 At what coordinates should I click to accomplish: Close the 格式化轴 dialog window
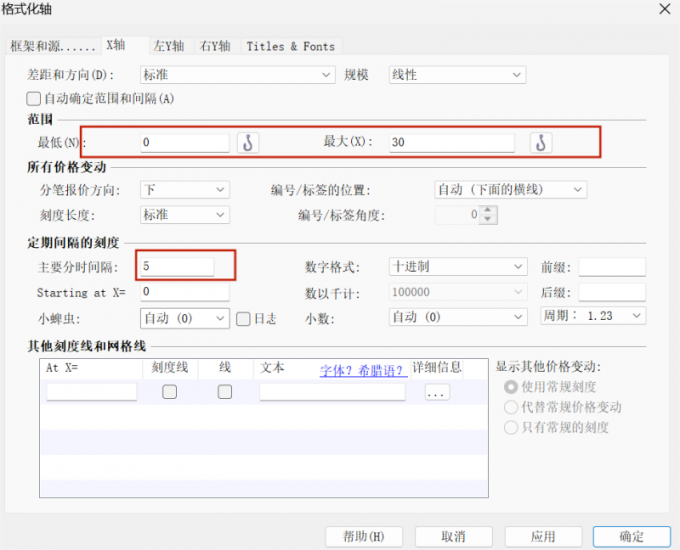coord(663,9)
